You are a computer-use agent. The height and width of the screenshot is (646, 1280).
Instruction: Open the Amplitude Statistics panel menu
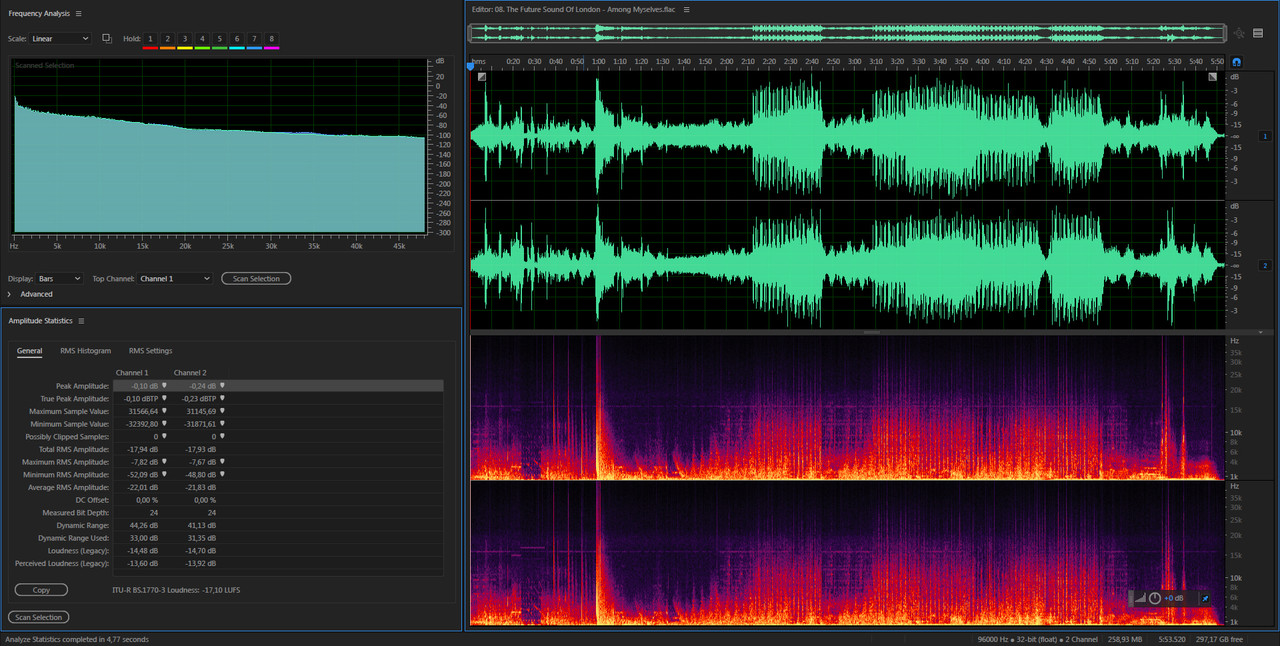(81, 321)
